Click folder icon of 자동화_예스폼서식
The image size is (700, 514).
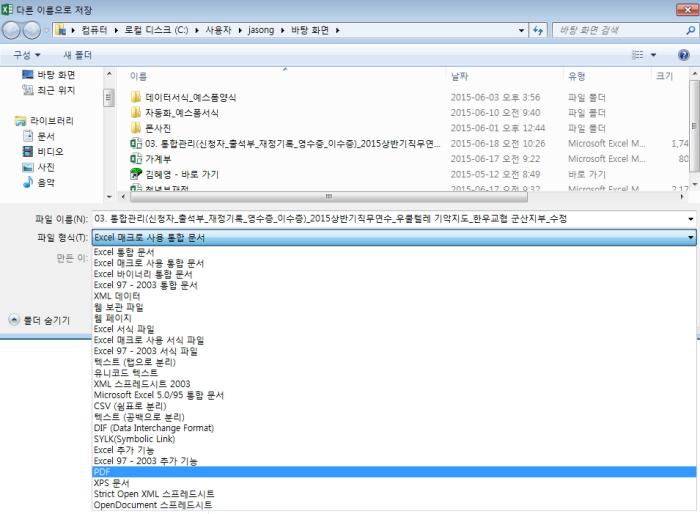point(136,113)
